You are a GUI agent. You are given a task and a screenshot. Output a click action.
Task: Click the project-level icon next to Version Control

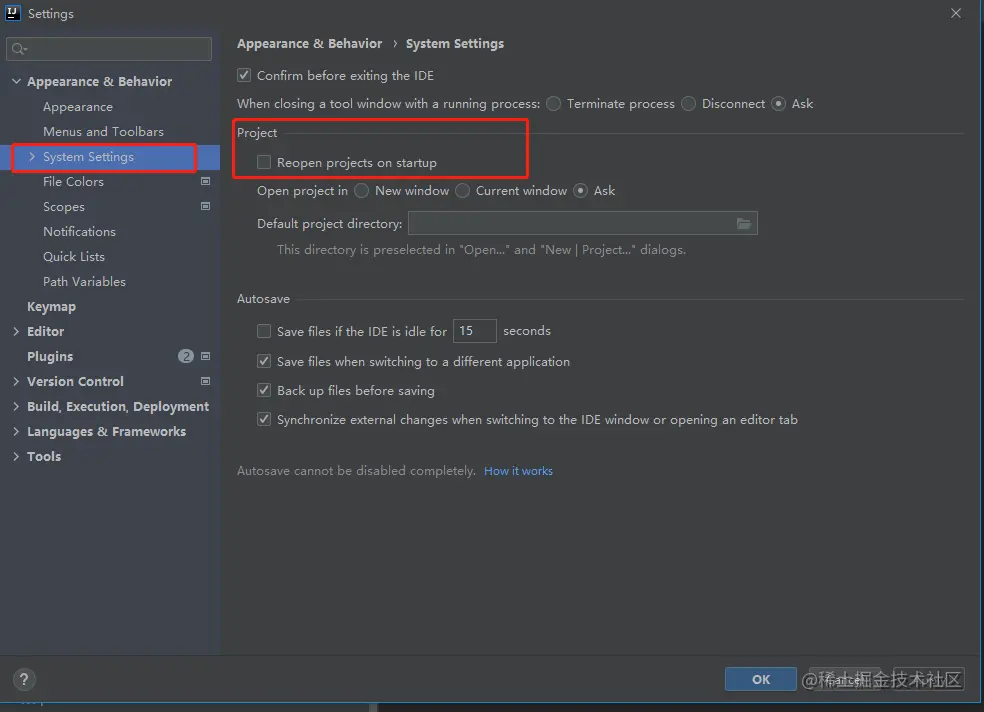[x=205, y=381]
